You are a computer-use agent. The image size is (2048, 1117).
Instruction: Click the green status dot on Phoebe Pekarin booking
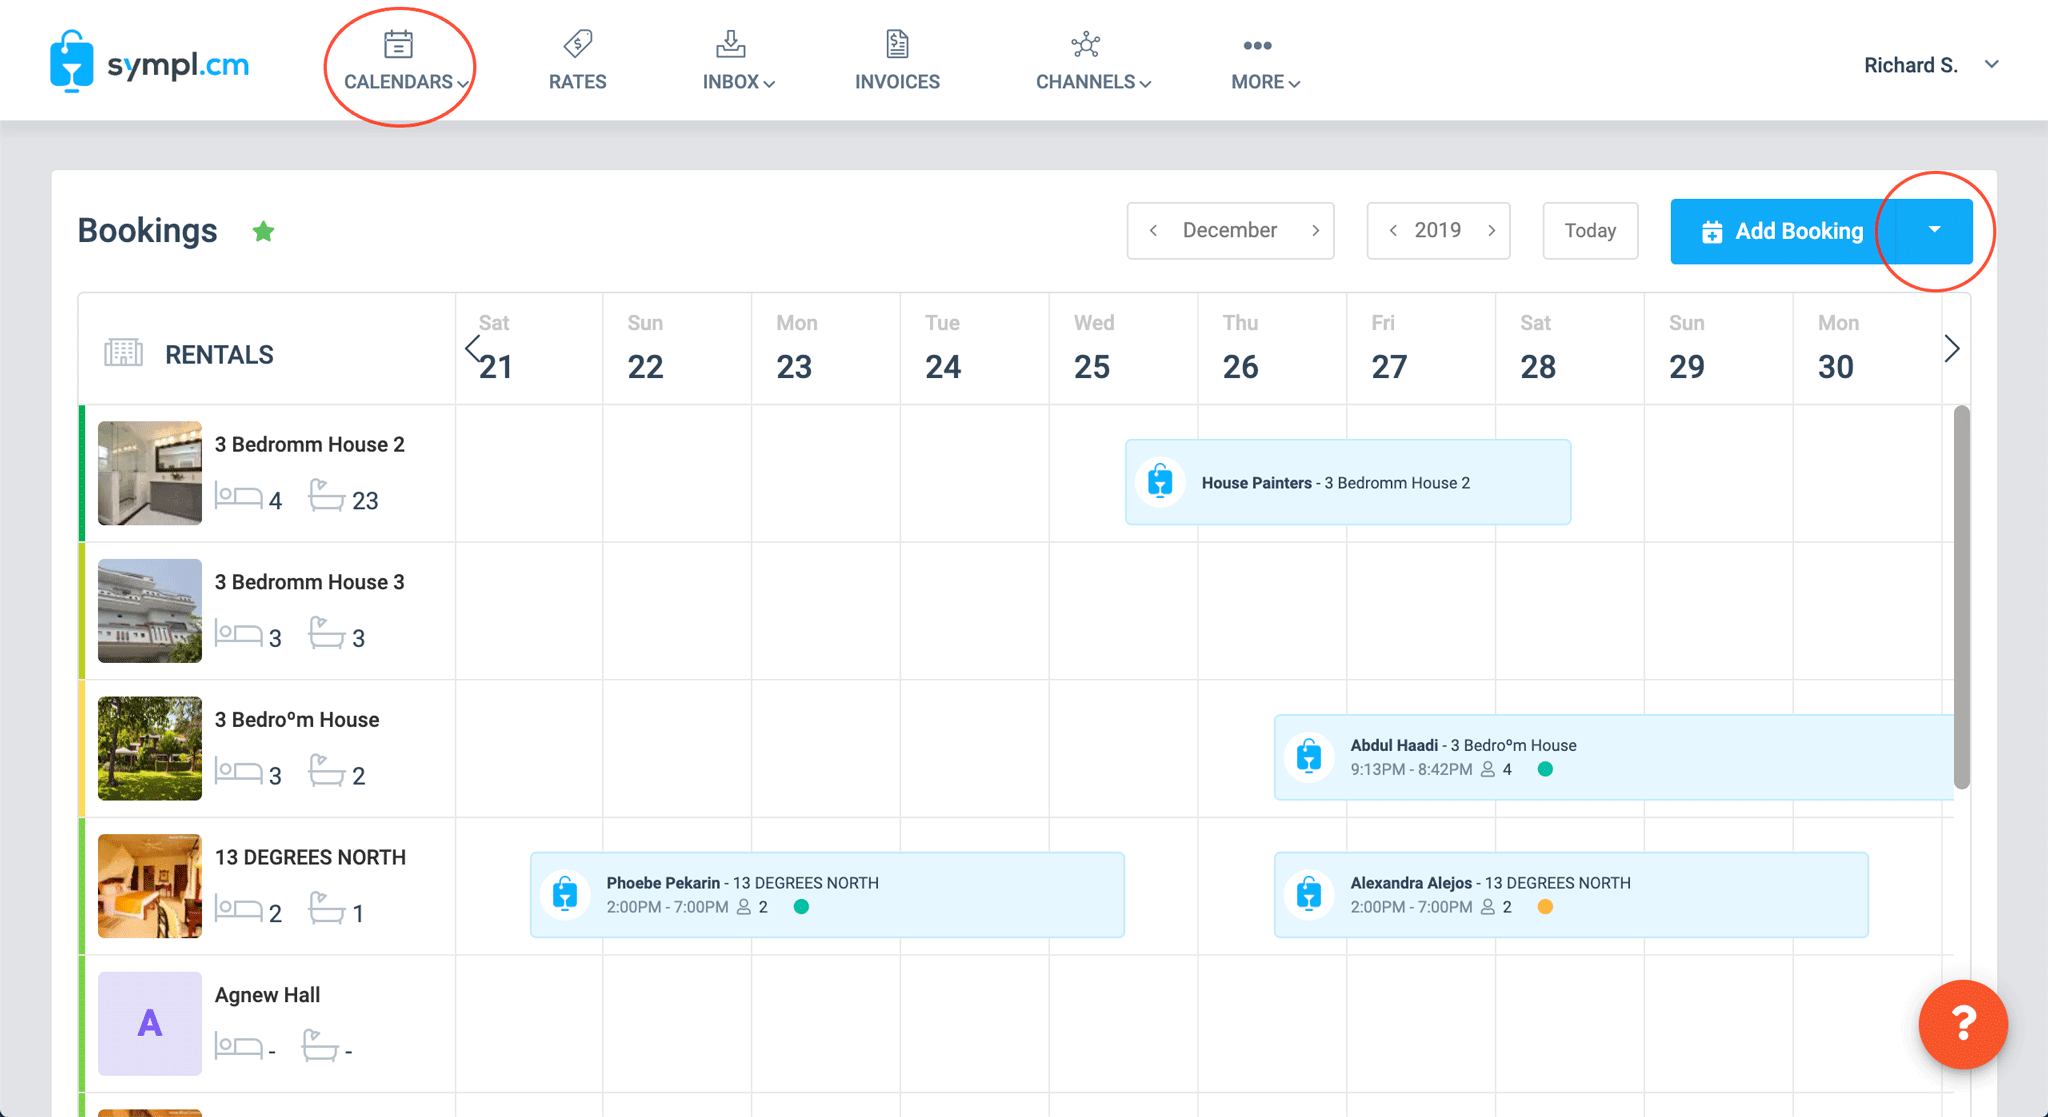click(801, 907)
